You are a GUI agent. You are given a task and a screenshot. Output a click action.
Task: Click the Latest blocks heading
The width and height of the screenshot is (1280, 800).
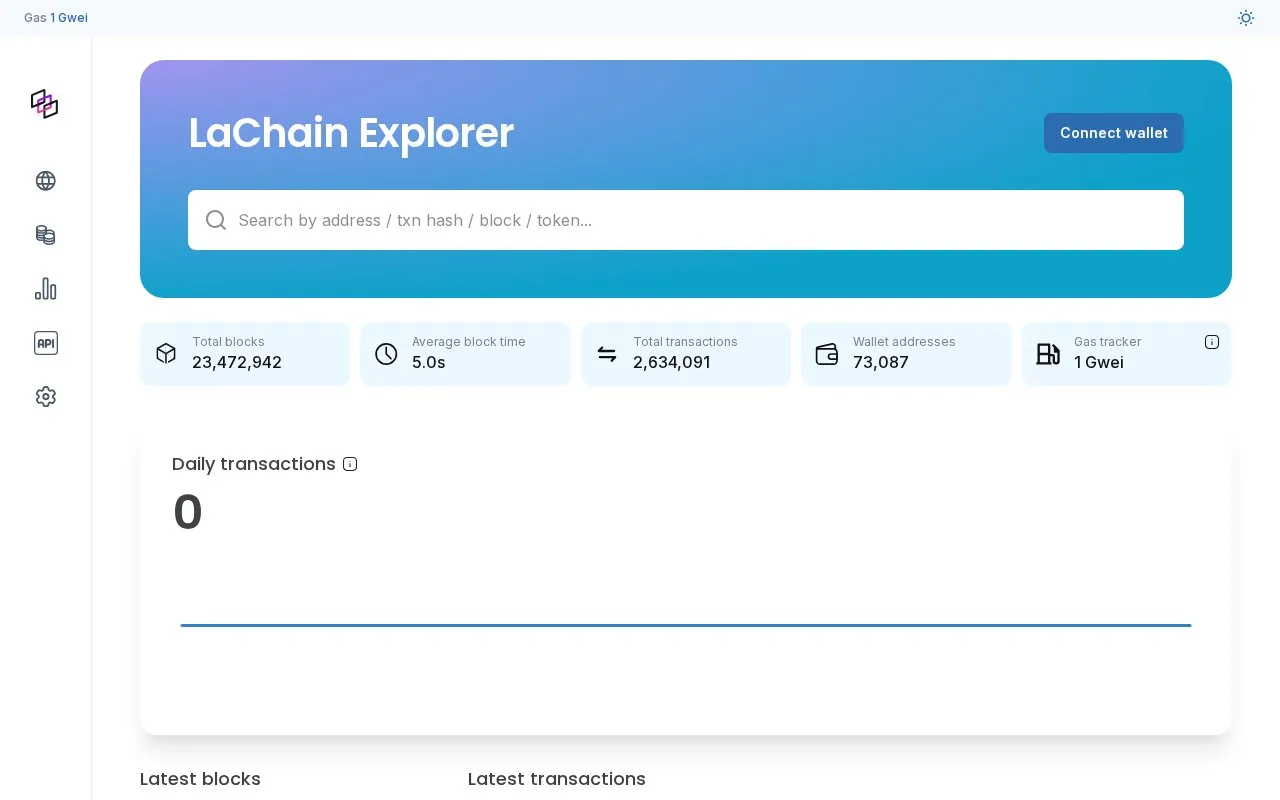click(x=200, y=779)
